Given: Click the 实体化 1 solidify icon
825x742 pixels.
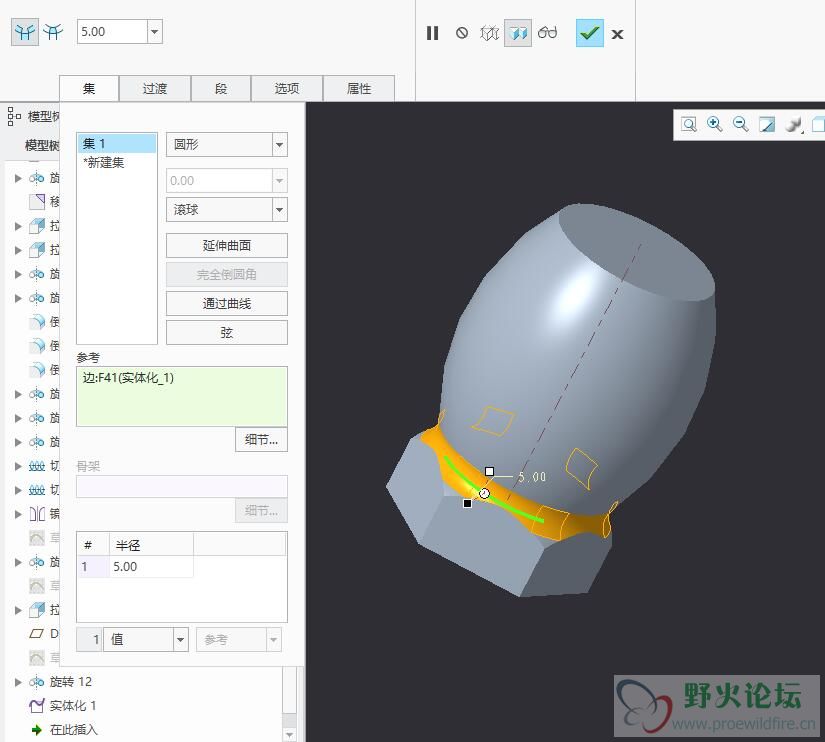Looking at the screenshot, I should coord(37,706).
